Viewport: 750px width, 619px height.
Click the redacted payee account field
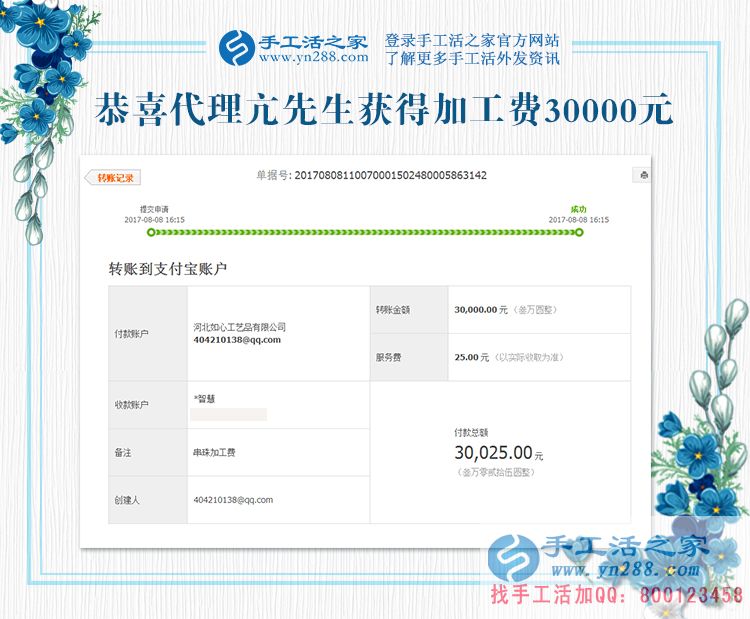click(229, 414)
